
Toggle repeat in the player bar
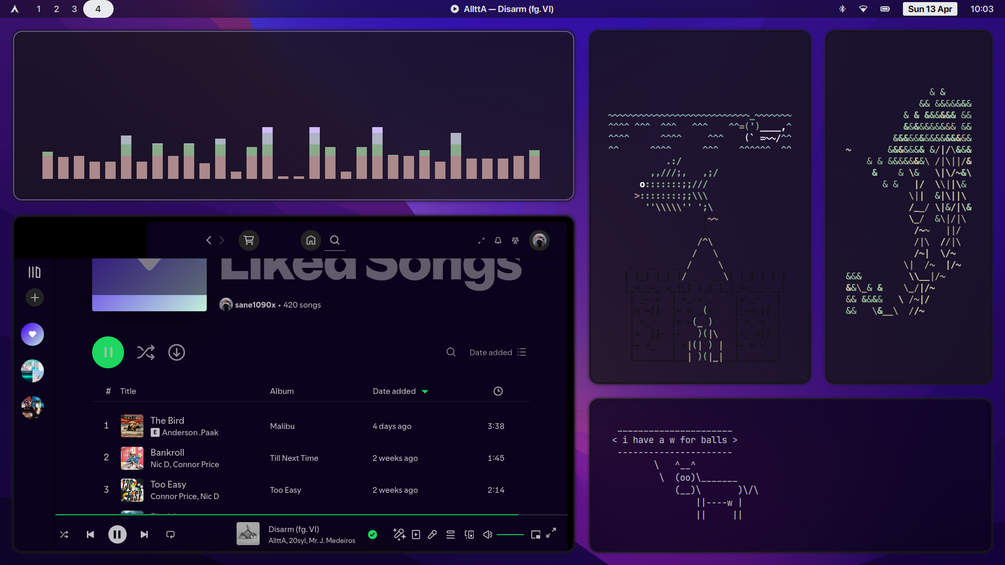tap(170, 534)
